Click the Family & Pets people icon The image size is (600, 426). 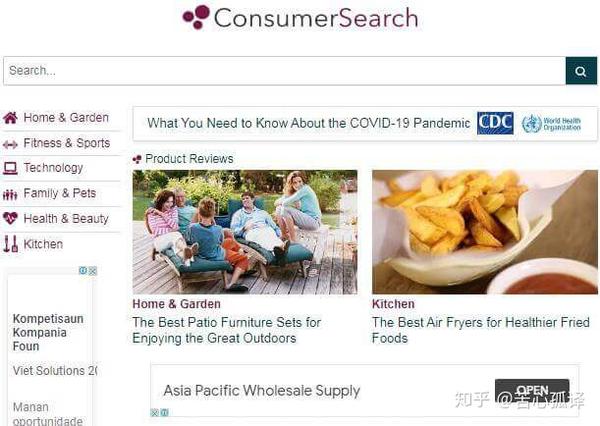10,195
